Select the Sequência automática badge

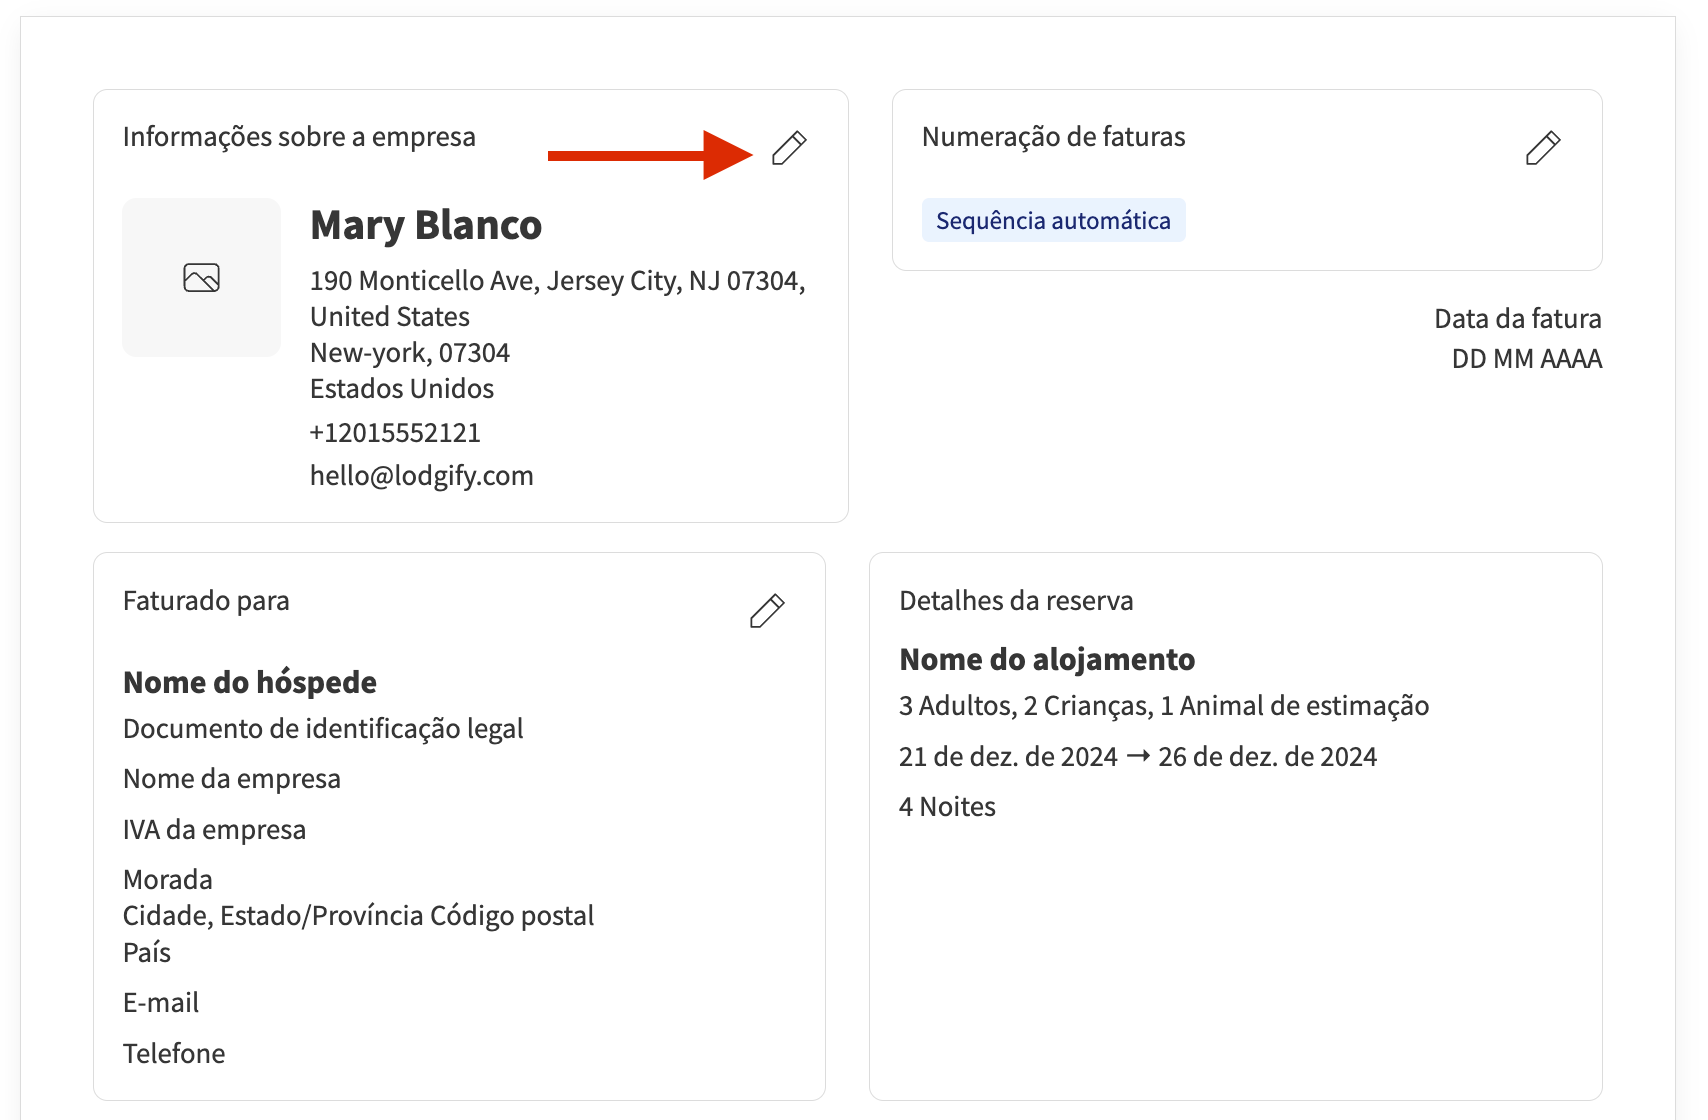pyautogui.click(x=1053, y=220)
